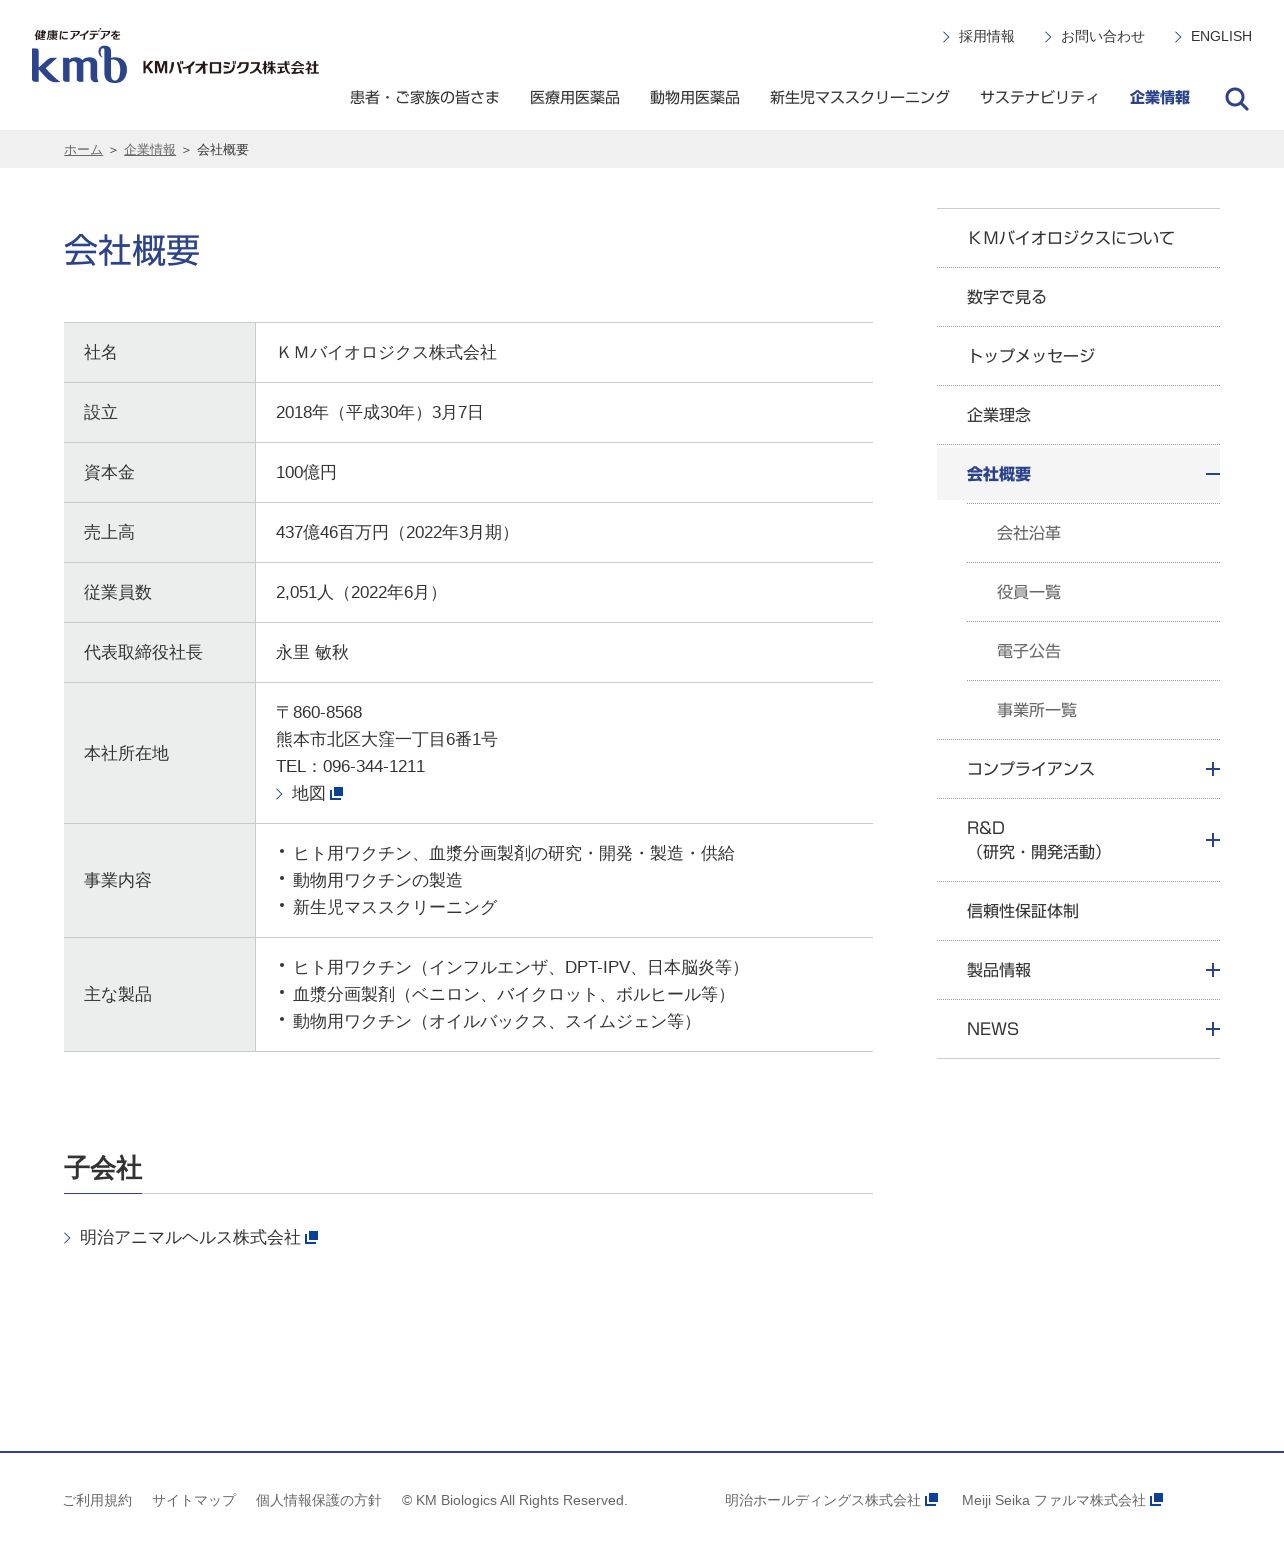Click chevron arrow before ENGLISH
The image size is (1284, 1545).
[x=1178, y=37]
